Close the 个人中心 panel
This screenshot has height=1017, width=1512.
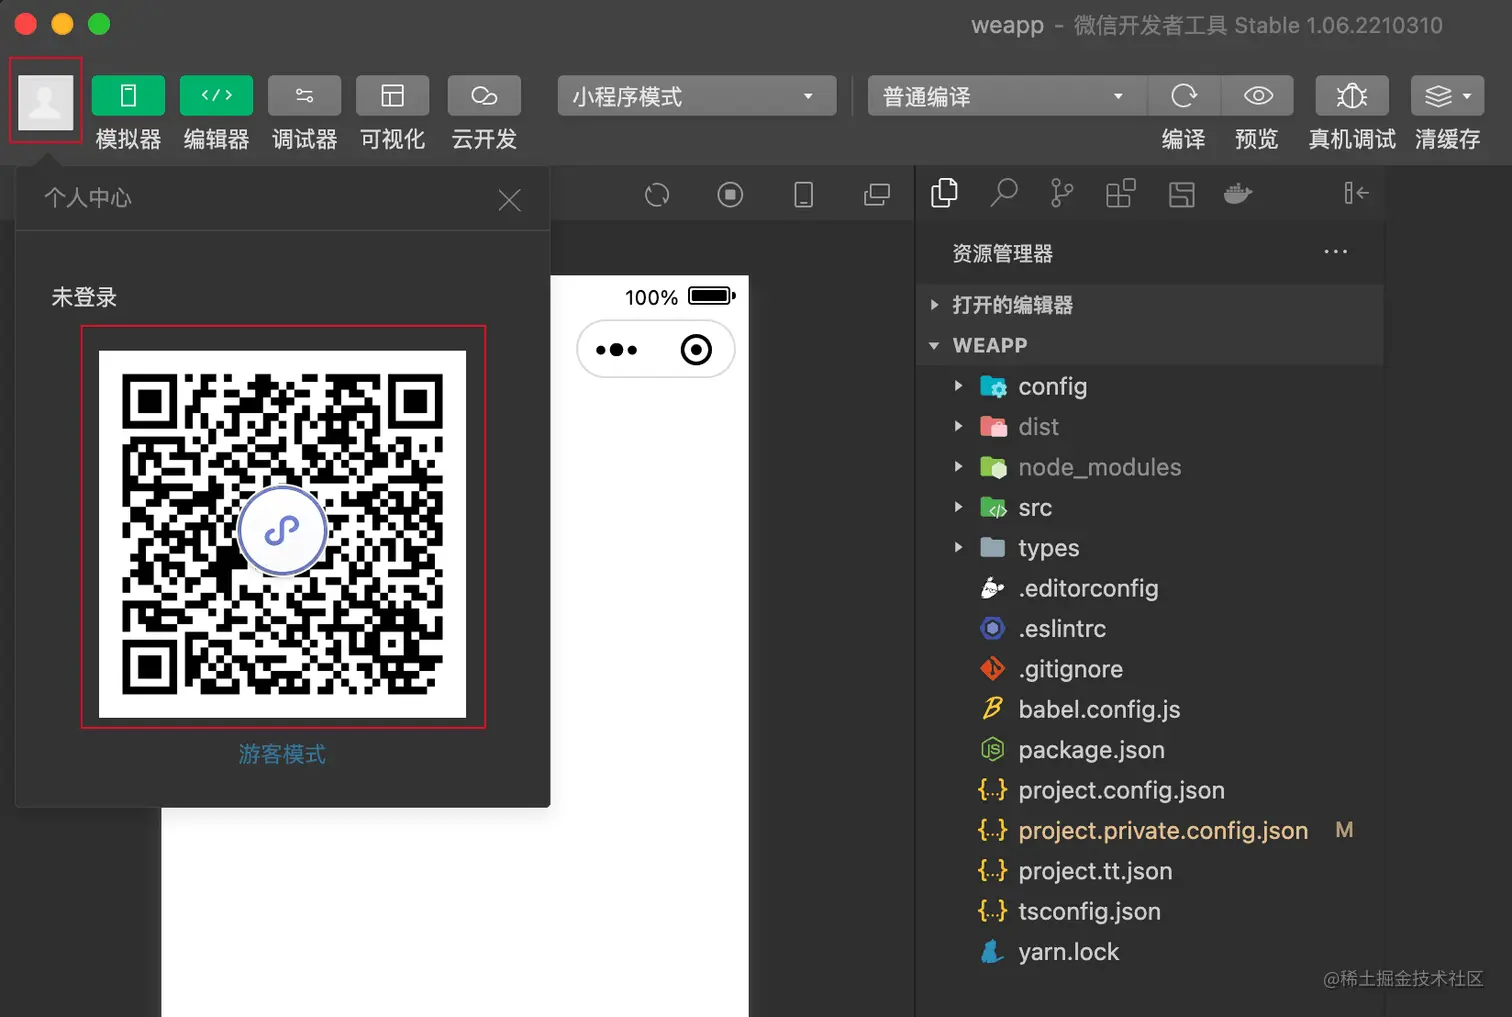click(510, 200)
